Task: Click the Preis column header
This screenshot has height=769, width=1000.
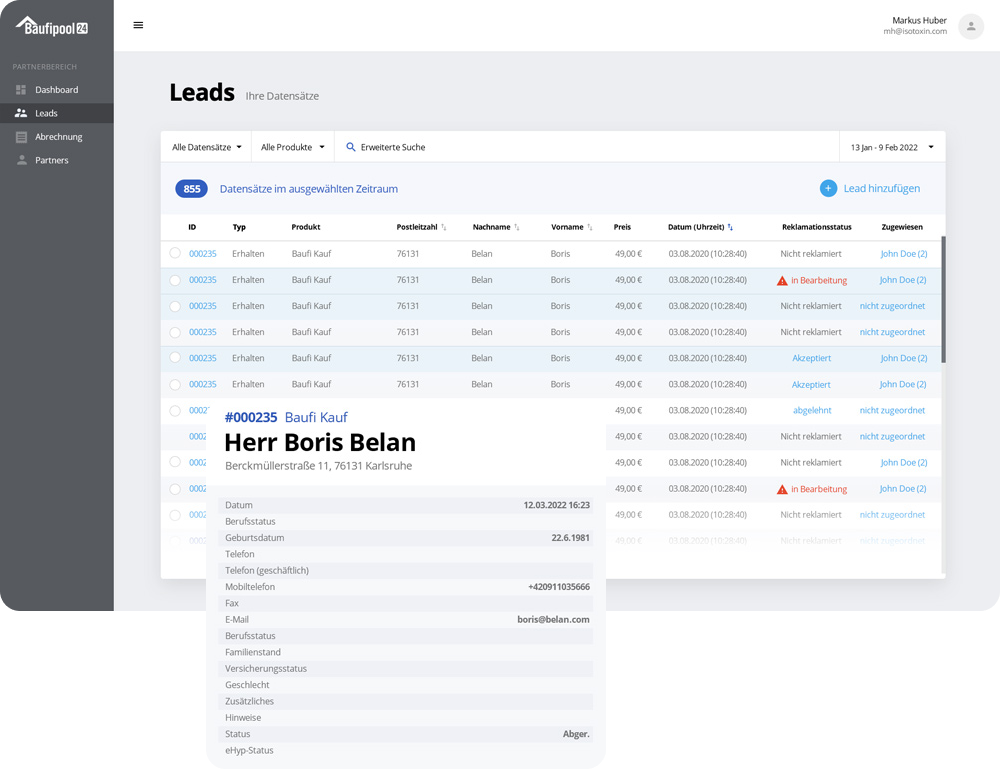Action: point(622,227)
